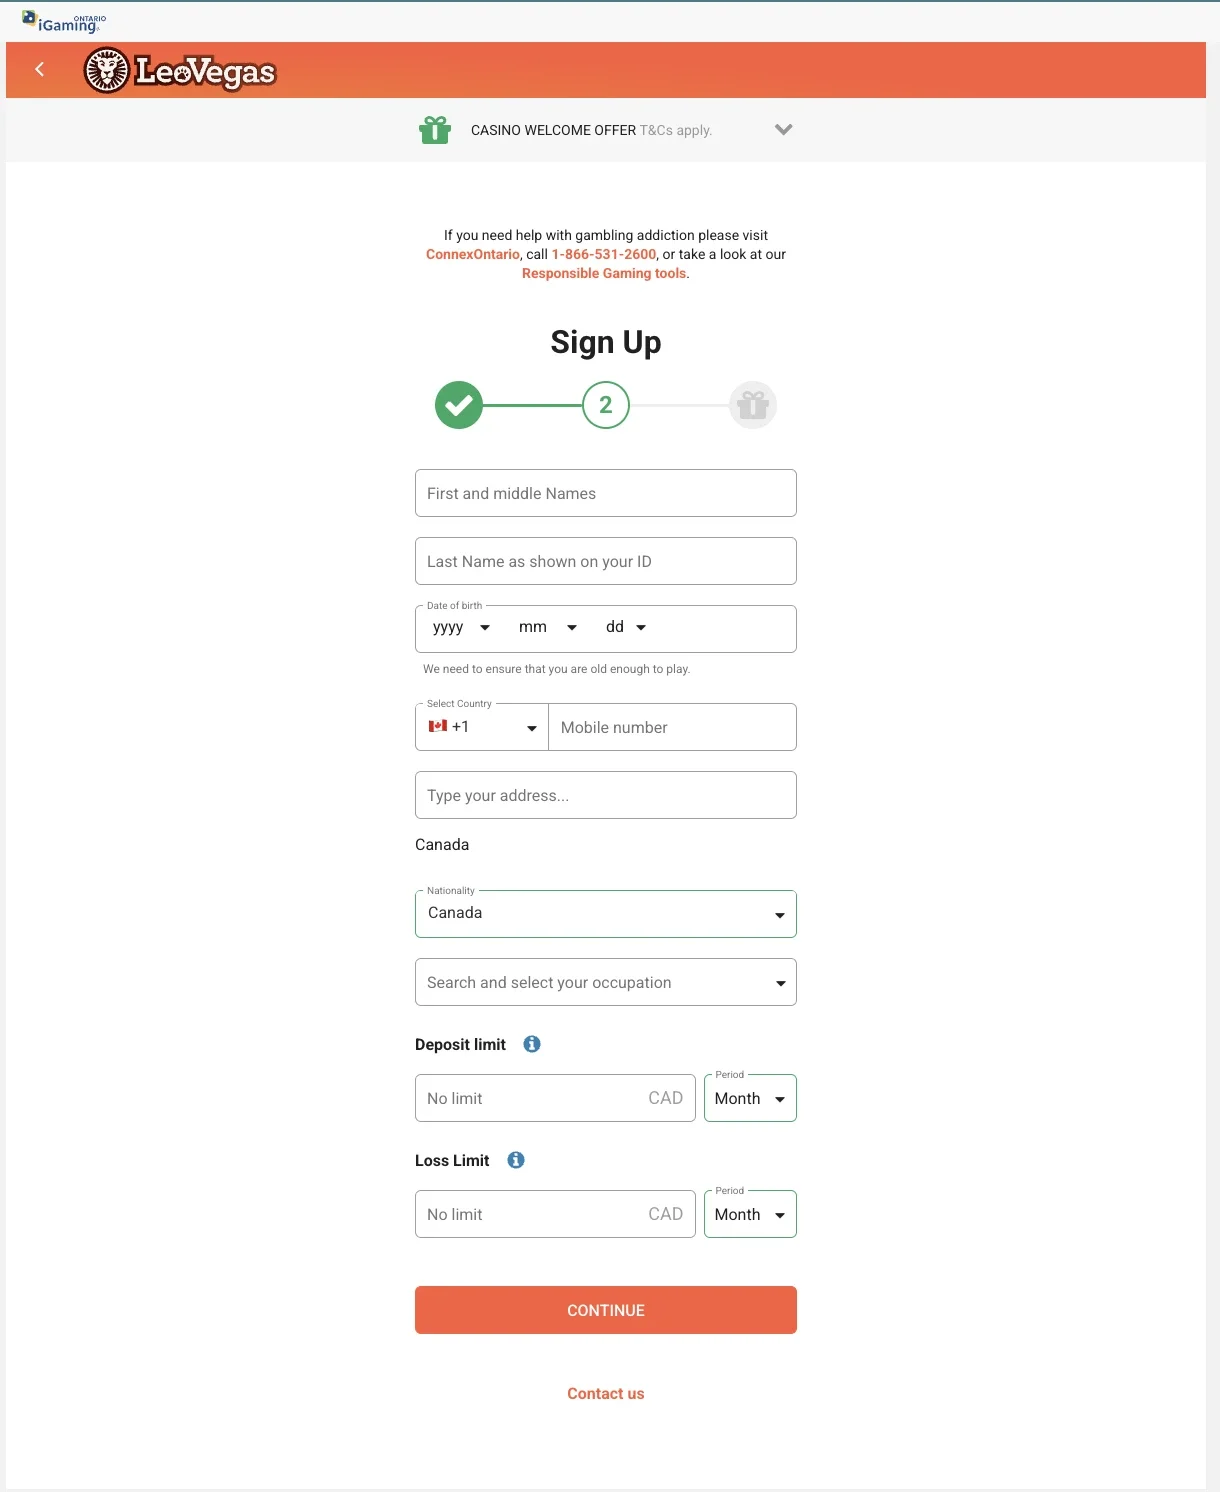Click the completed step one checkmark

459,405
